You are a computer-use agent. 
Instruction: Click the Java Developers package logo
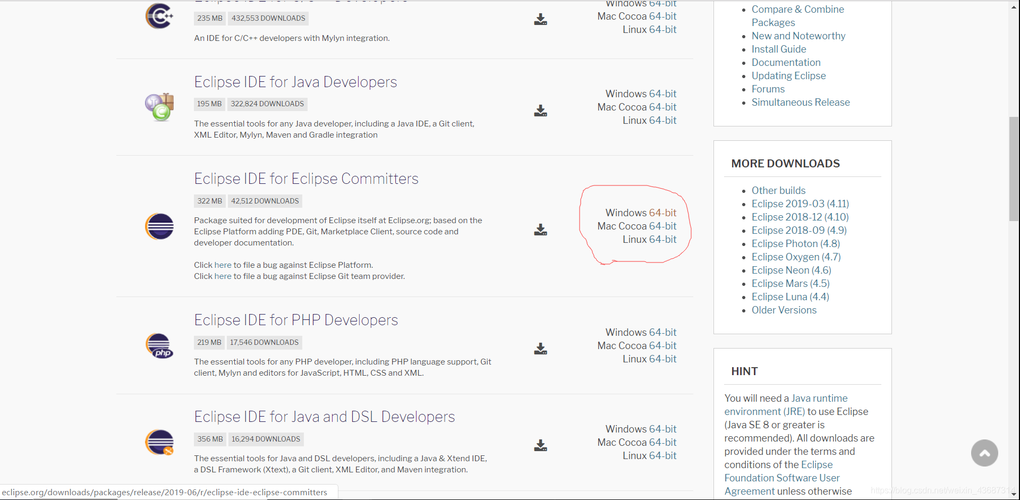coord(159,107)
